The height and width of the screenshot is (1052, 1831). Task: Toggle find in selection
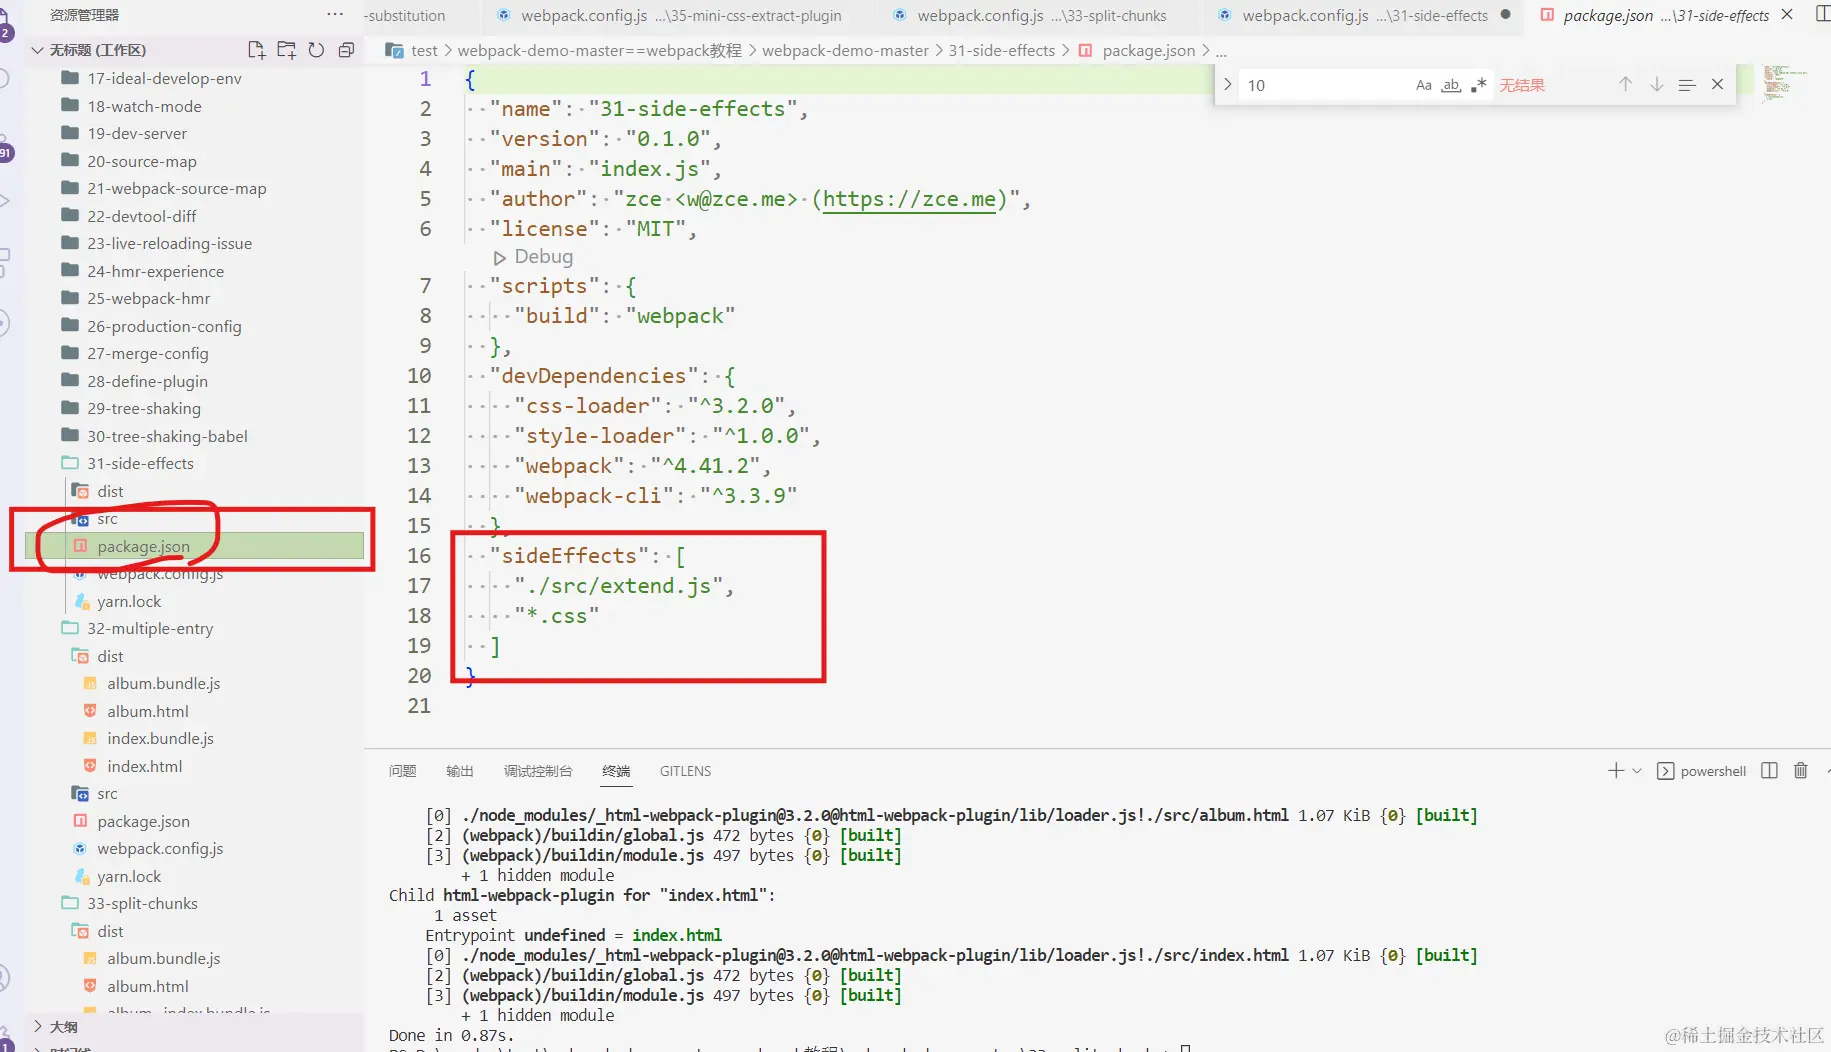tap(1687, 85)
